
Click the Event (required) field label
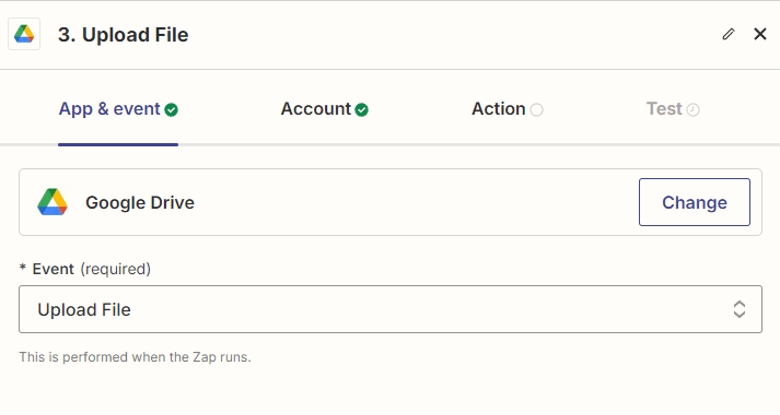coord(90,268)
